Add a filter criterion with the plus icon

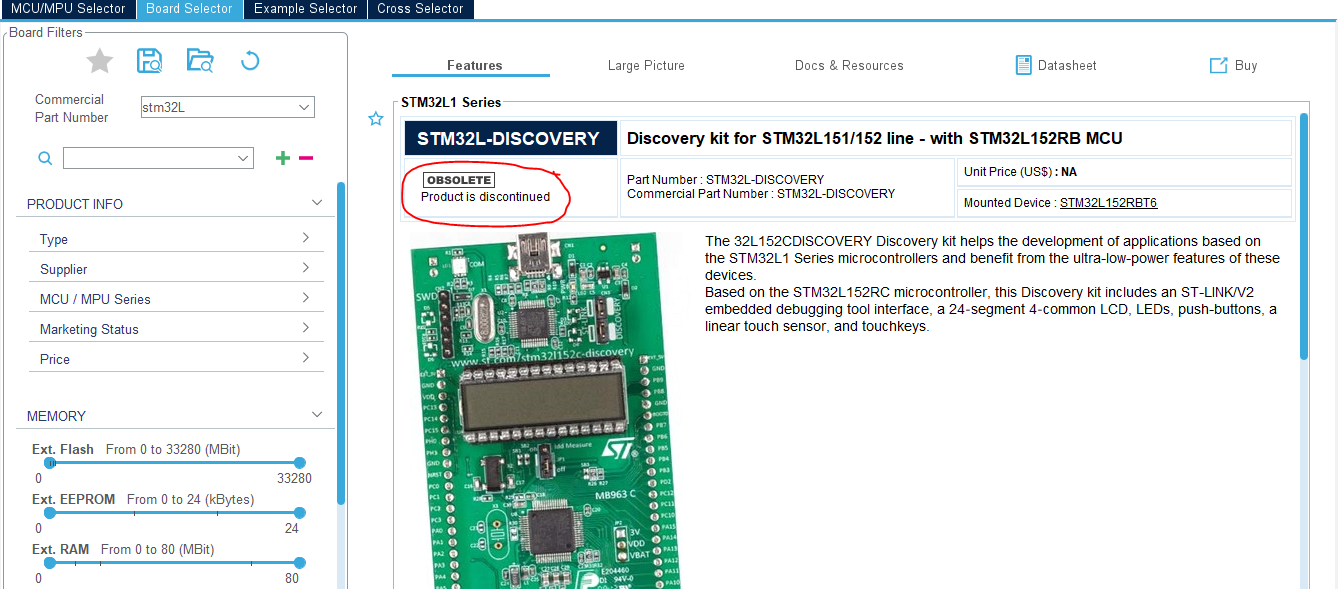tap(282, 157)
